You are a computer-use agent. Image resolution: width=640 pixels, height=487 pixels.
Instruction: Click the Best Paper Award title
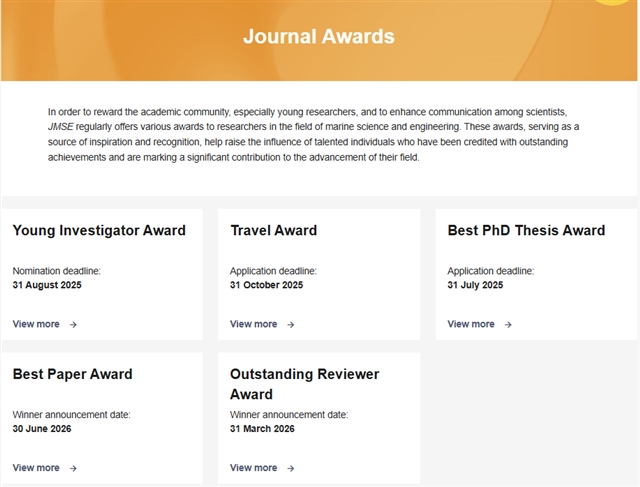[72, 374]
